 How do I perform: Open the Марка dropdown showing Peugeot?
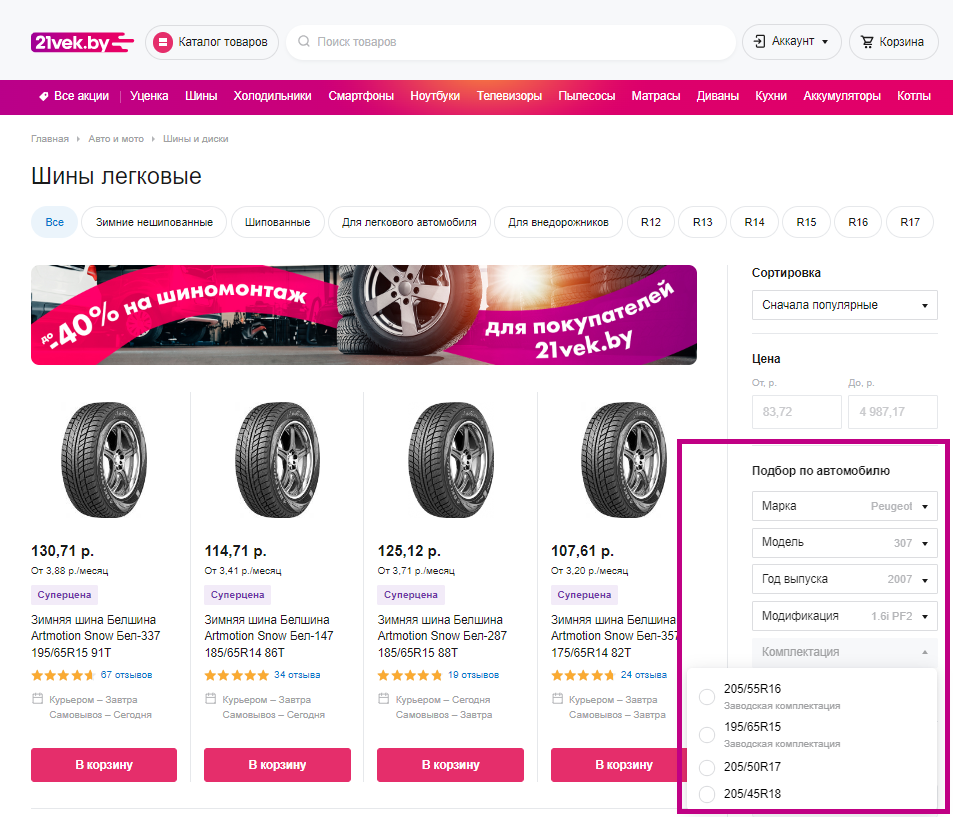[x=844, y=506]
